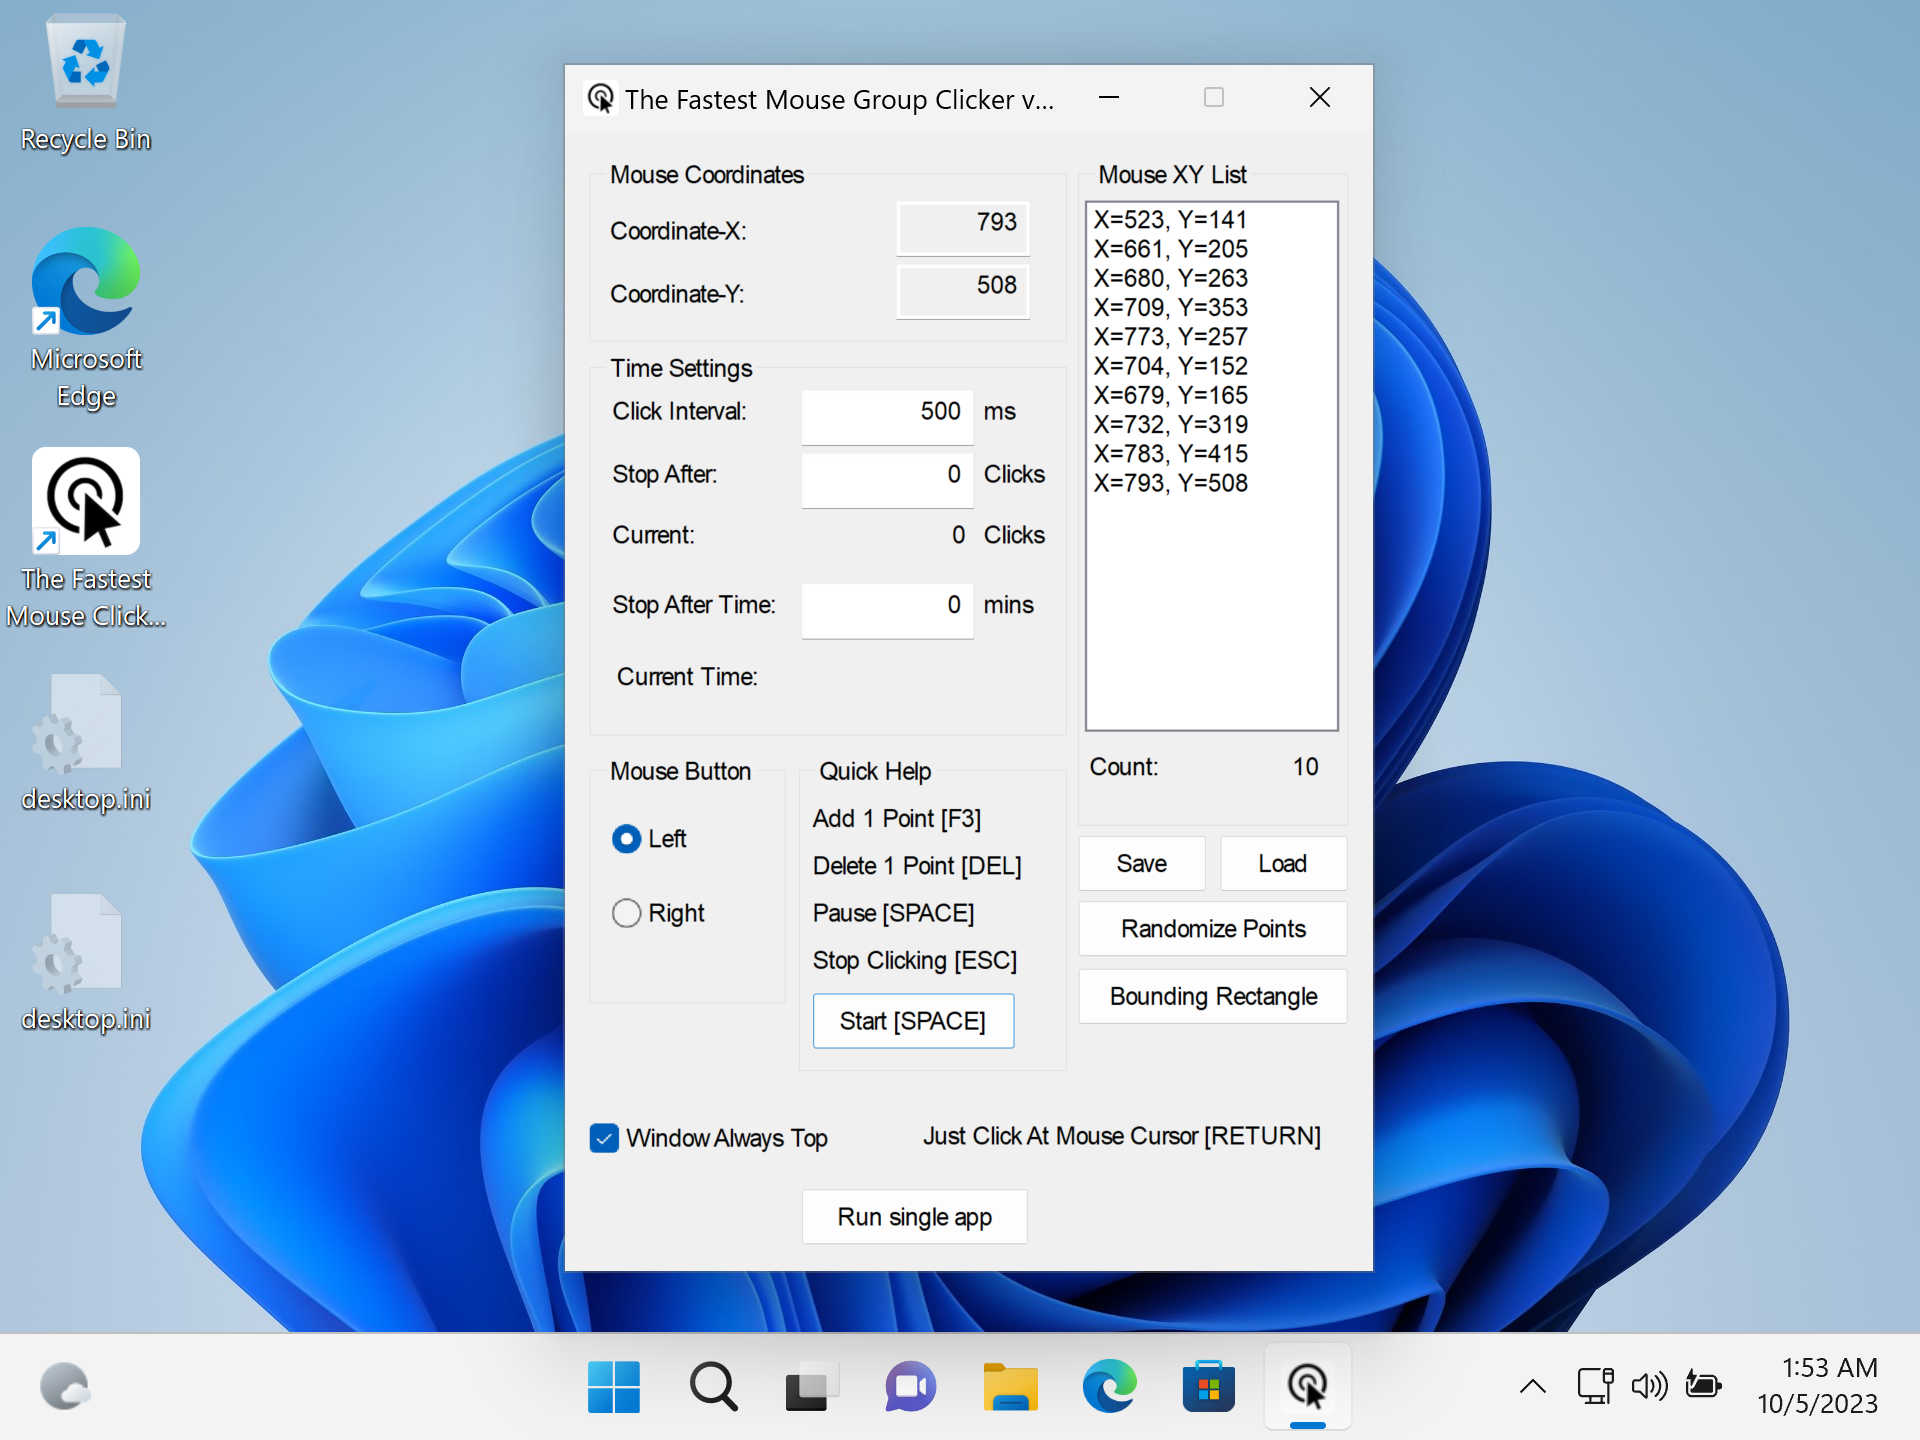Viewport: 1920px width, 1440px height.
Task: Select the Left mouse button radio button
Action: (624, 836)
